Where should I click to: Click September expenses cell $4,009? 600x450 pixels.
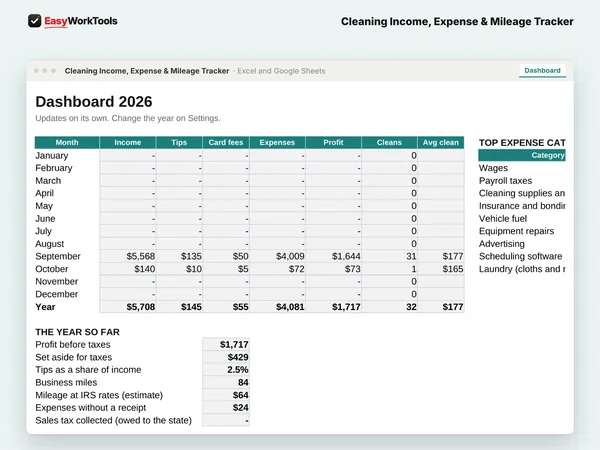(277, 256)
